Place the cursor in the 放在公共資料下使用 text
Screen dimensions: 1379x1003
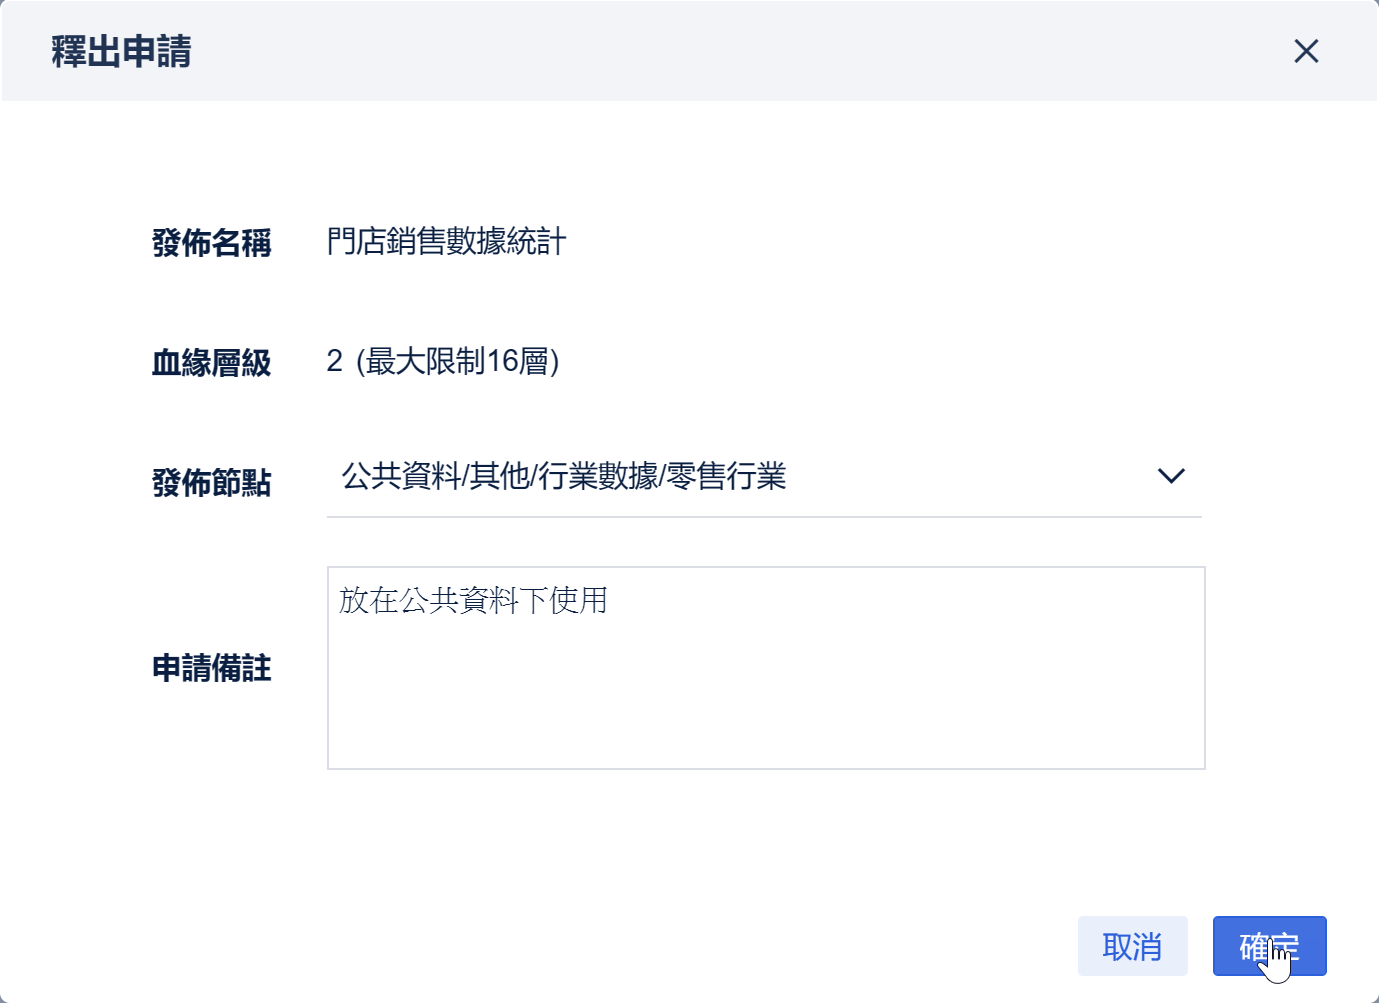(x=473, y=600)
